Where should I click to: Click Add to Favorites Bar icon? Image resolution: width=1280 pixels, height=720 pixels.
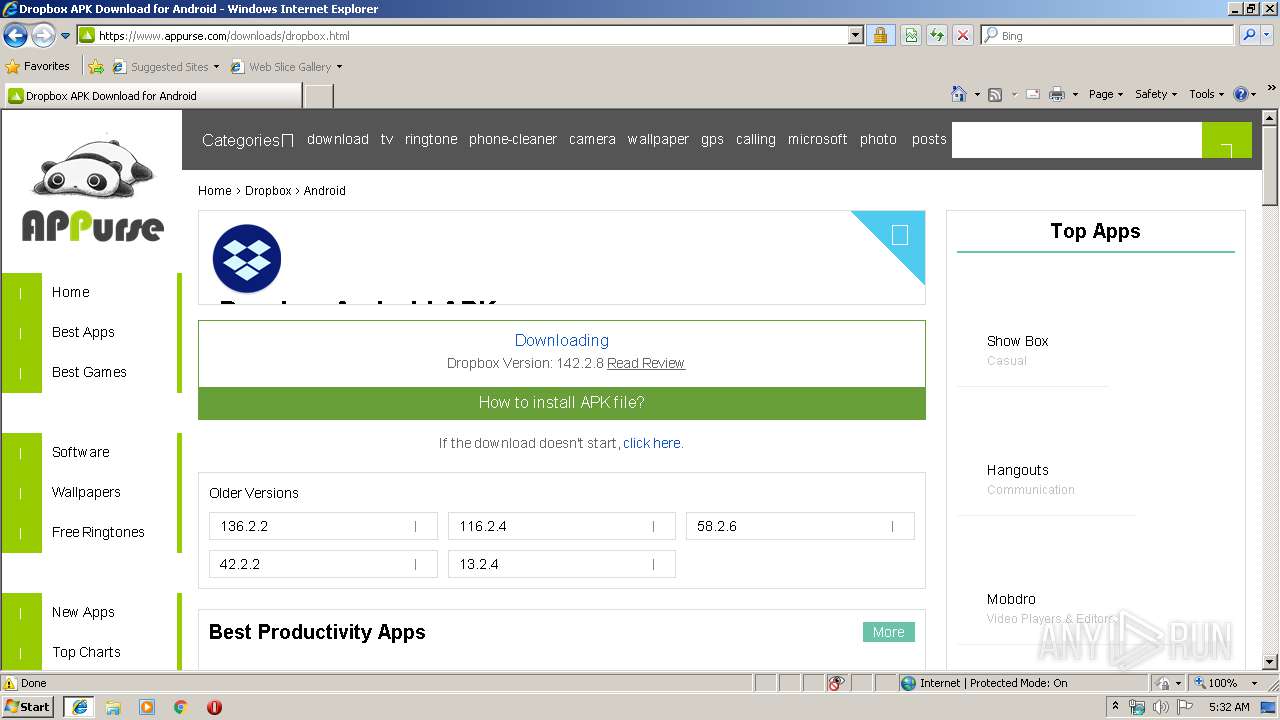(95, 67)
